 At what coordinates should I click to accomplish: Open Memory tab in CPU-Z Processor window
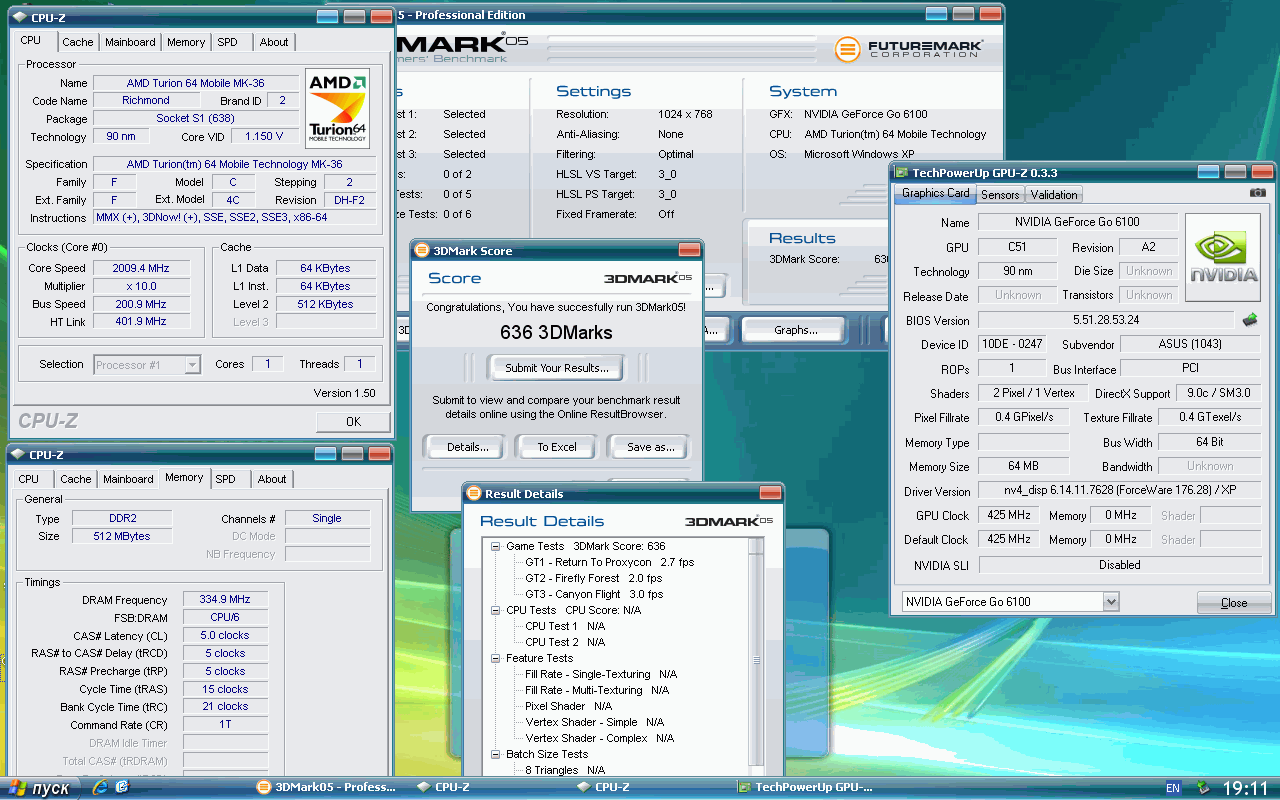[186, 42]
